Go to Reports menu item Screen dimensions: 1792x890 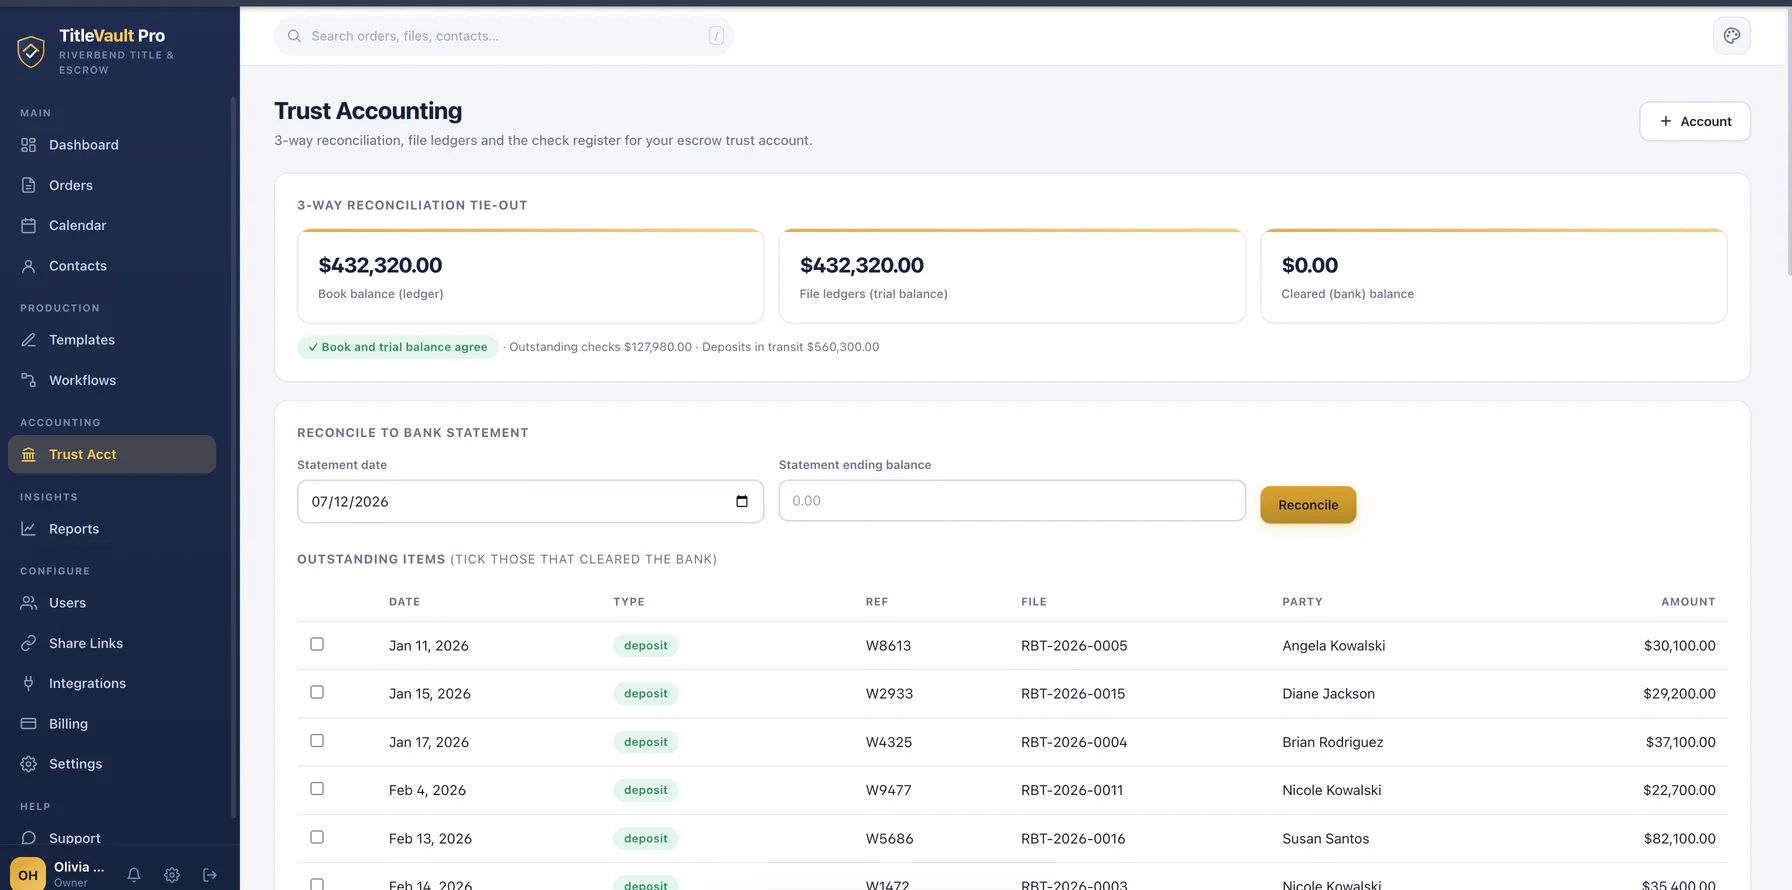(x=112, y=529)
